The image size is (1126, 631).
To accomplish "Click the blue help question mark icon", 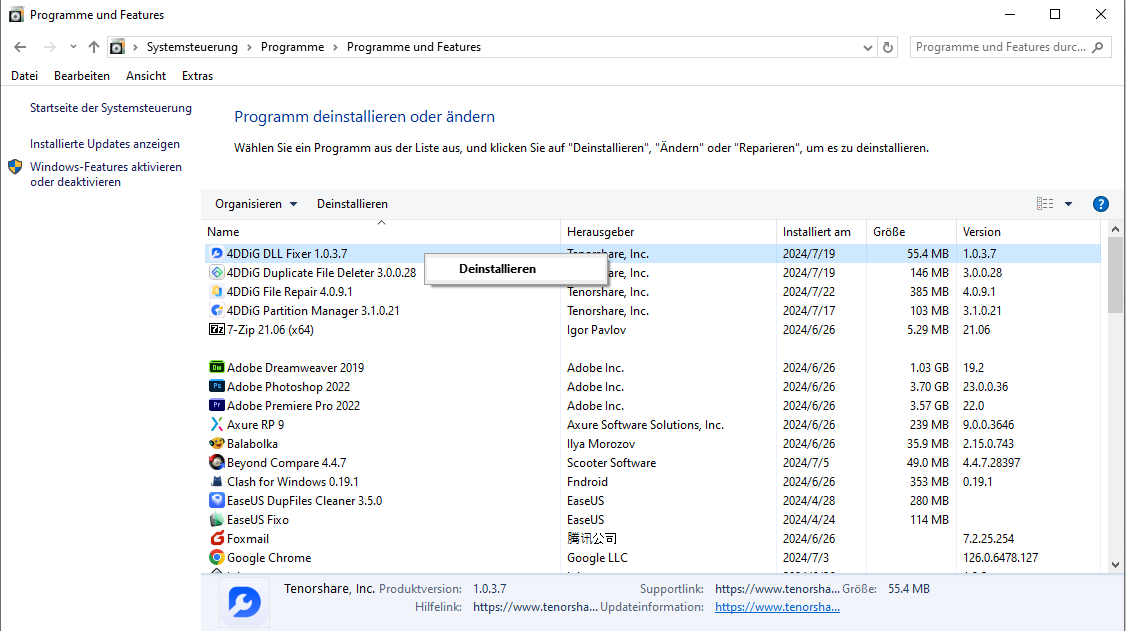I will click(1101, 204).
